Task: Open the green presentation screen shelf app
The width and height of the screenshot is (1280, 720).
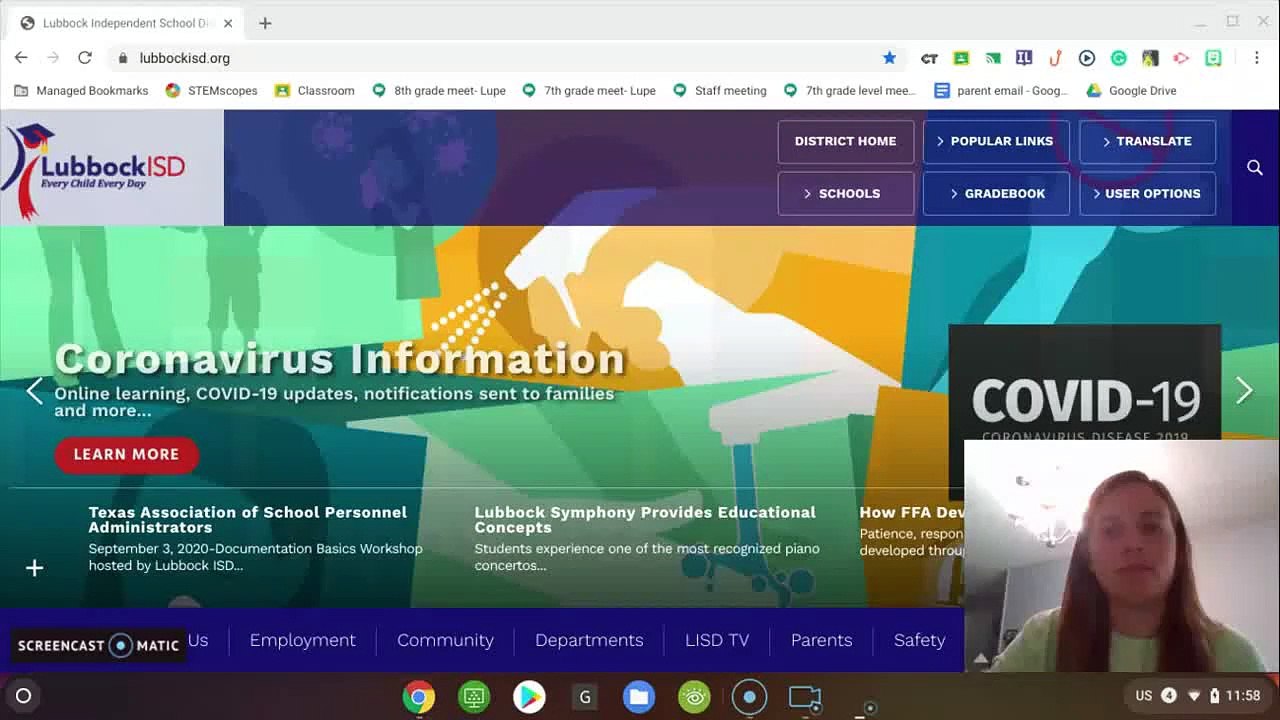Action: click(474, 697)
